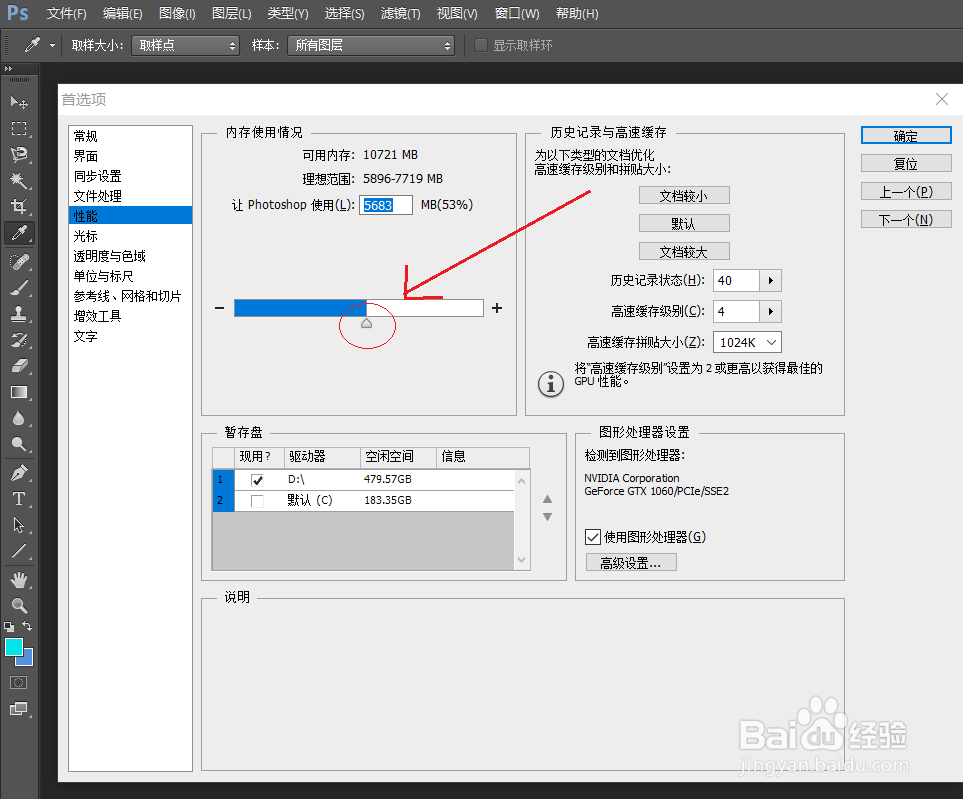Select the Crop tool

point(18,206)
